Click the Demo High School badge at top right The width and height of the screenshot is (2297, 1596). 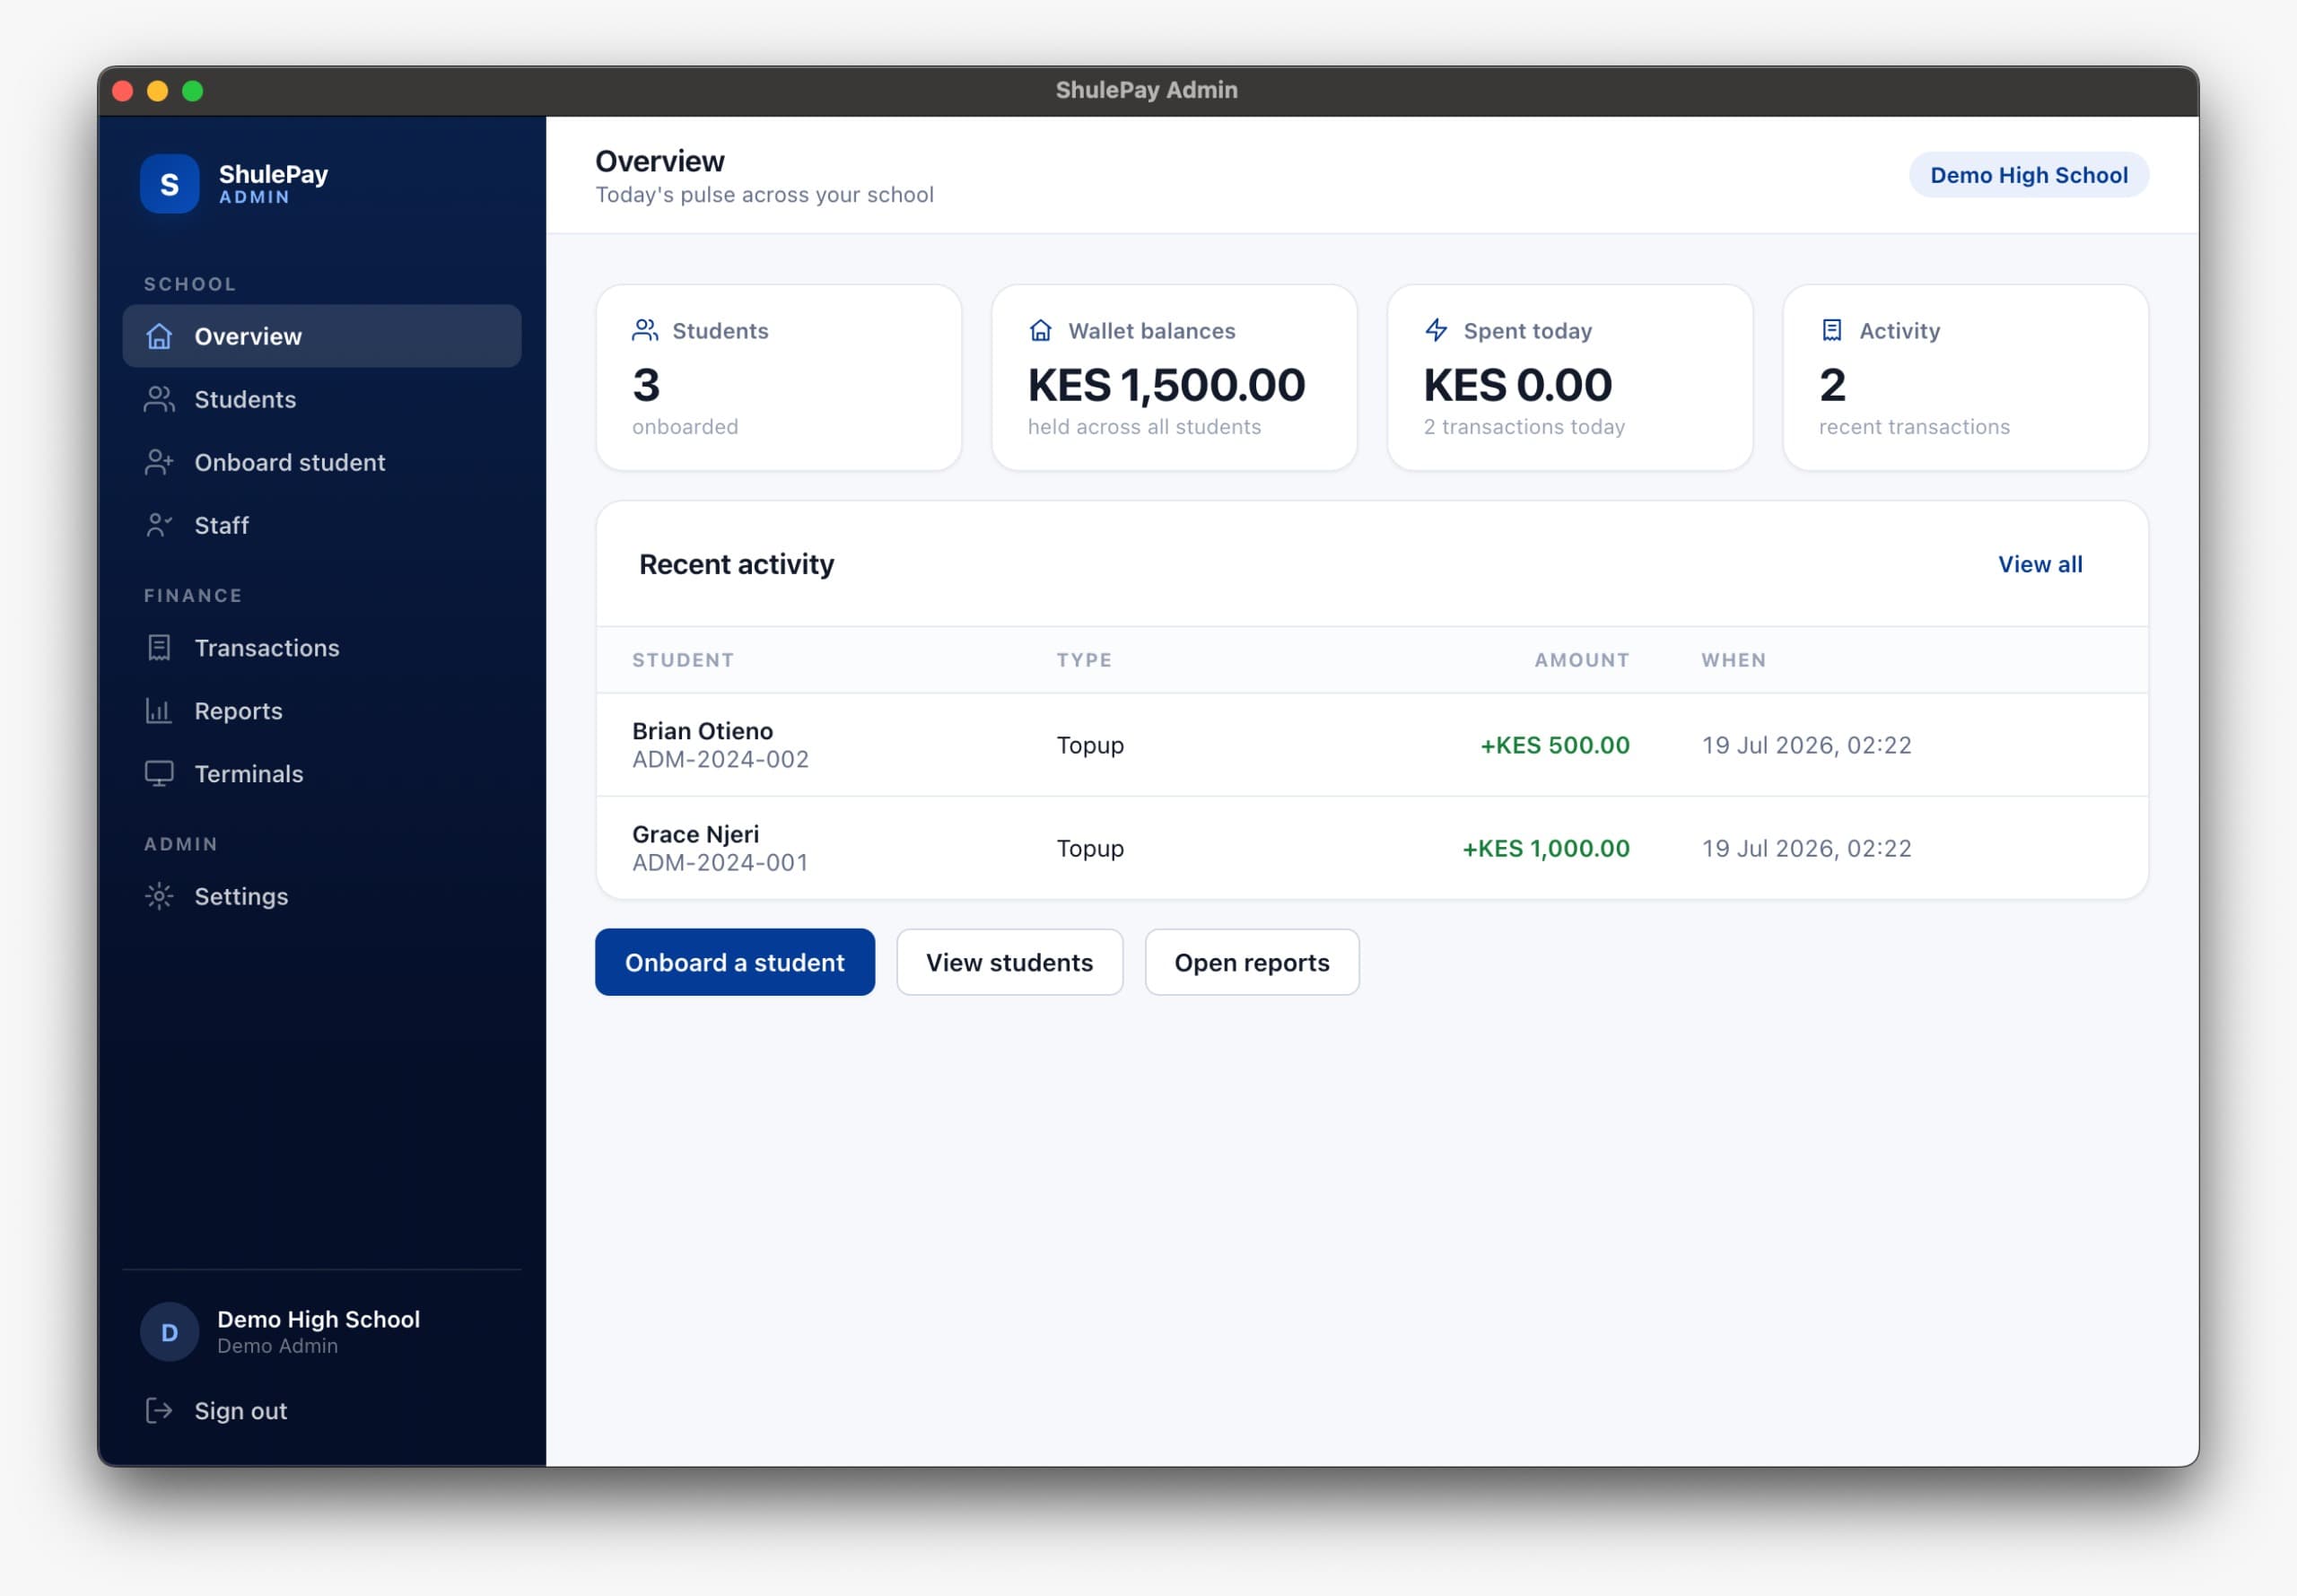click(2029, 175)
